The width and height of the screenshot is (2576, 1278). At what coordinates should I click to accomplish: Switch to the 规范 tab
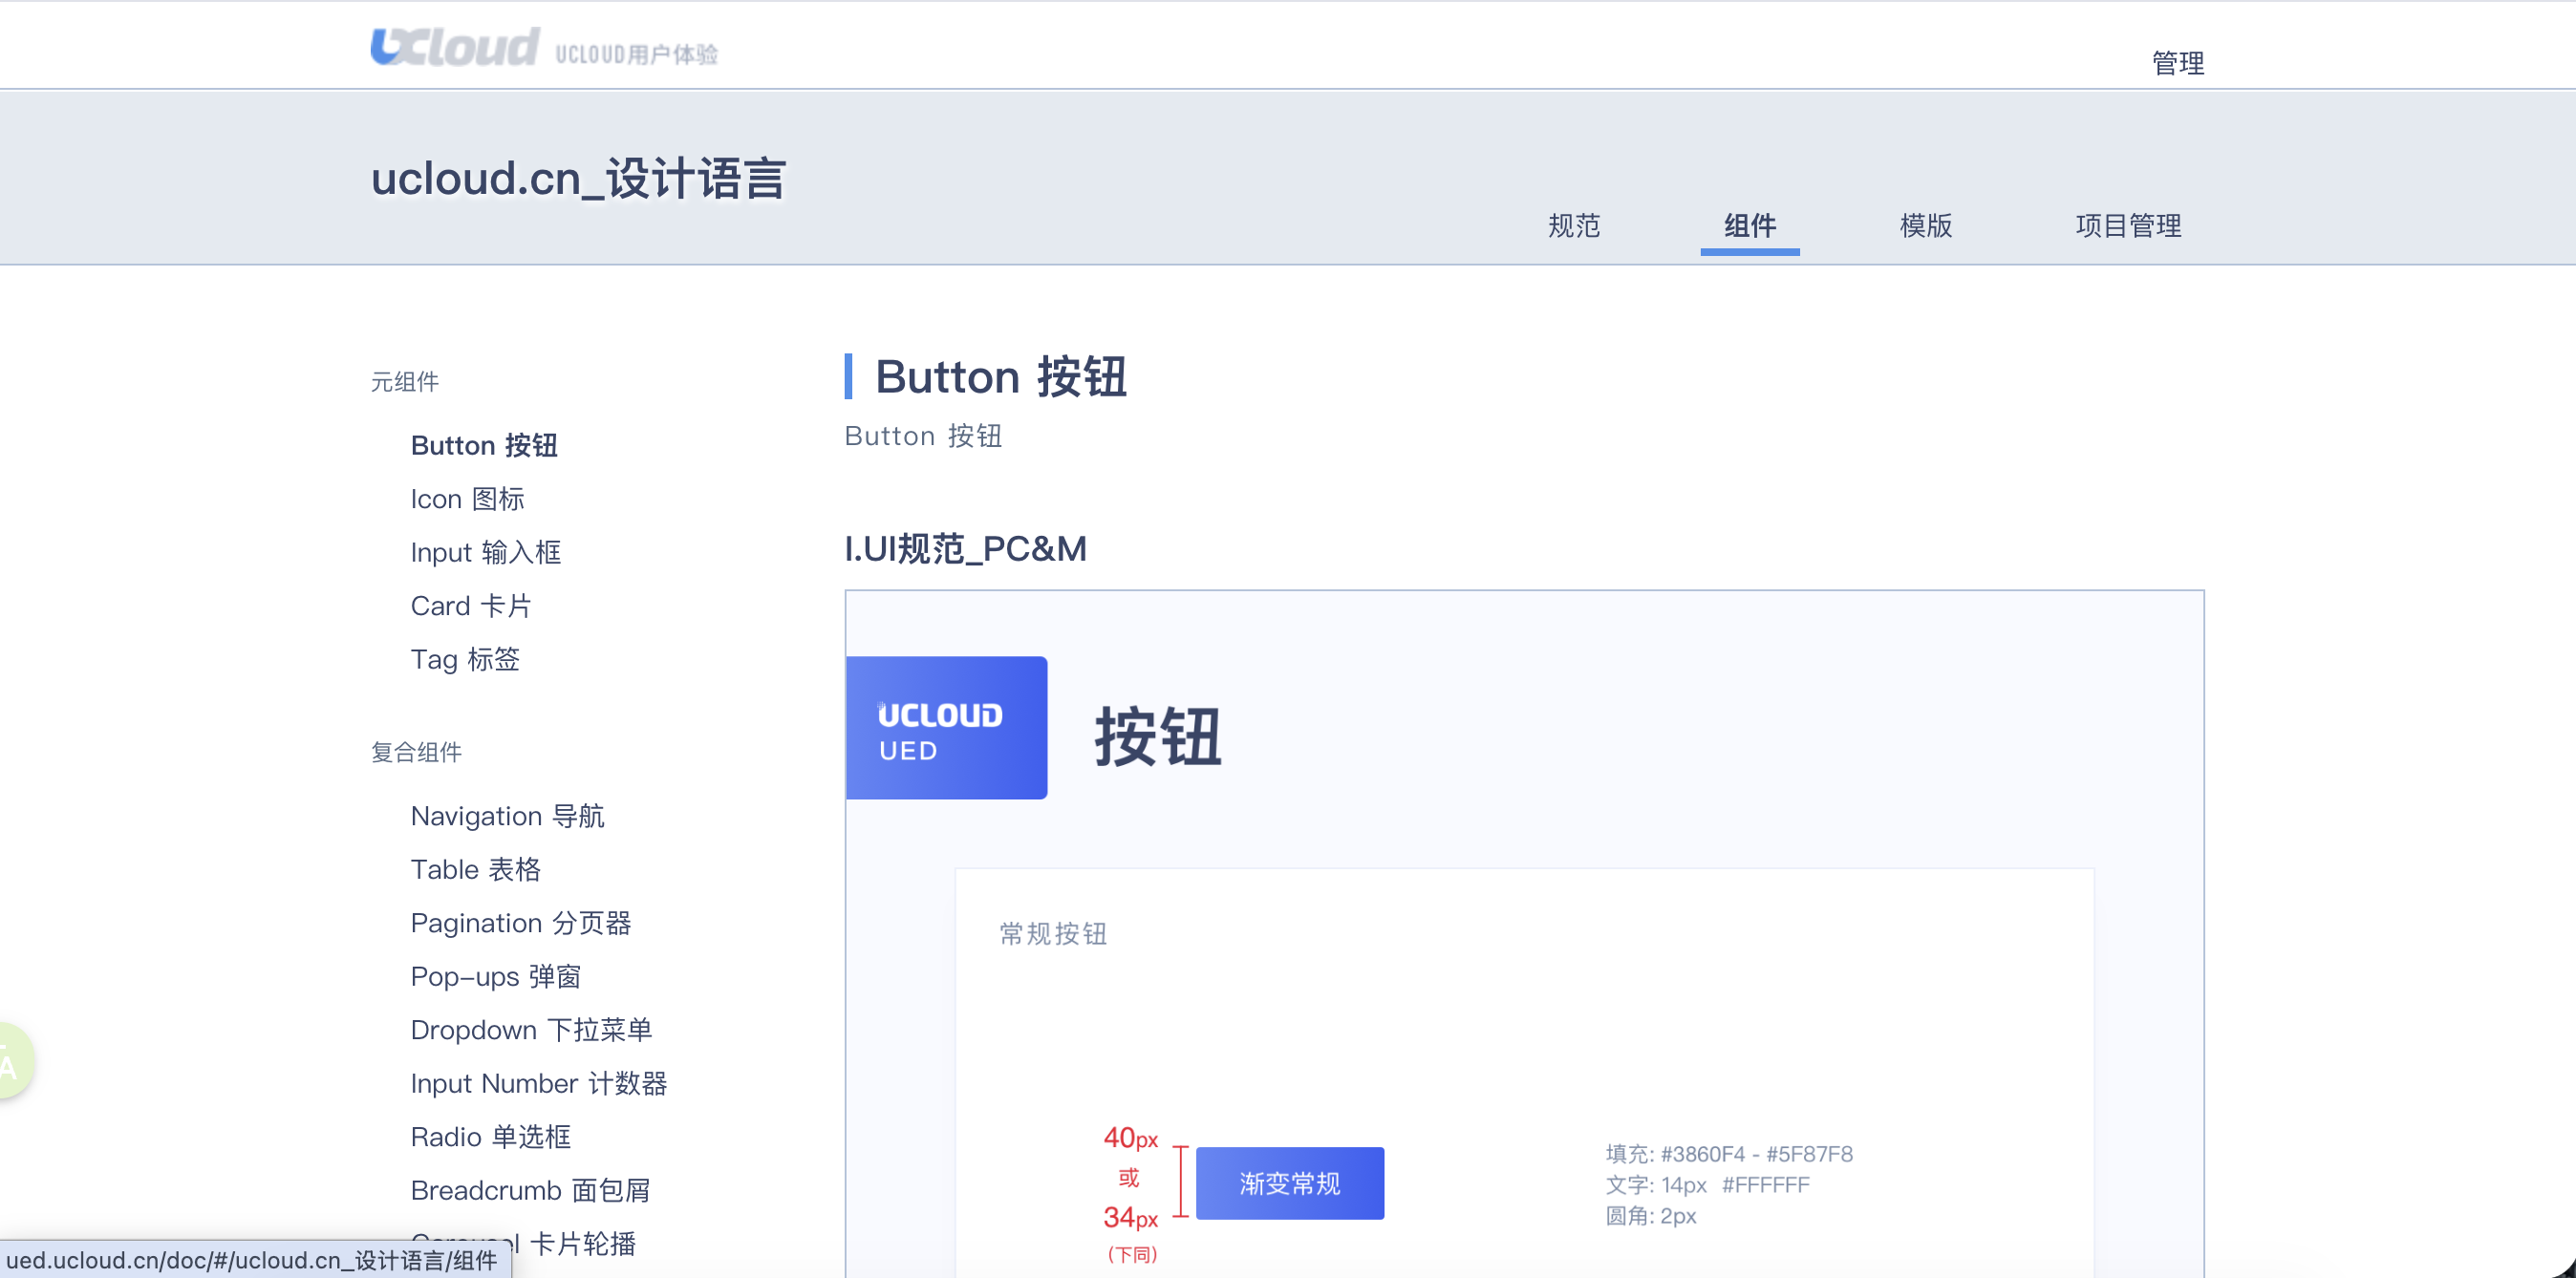pos(1574,226)
